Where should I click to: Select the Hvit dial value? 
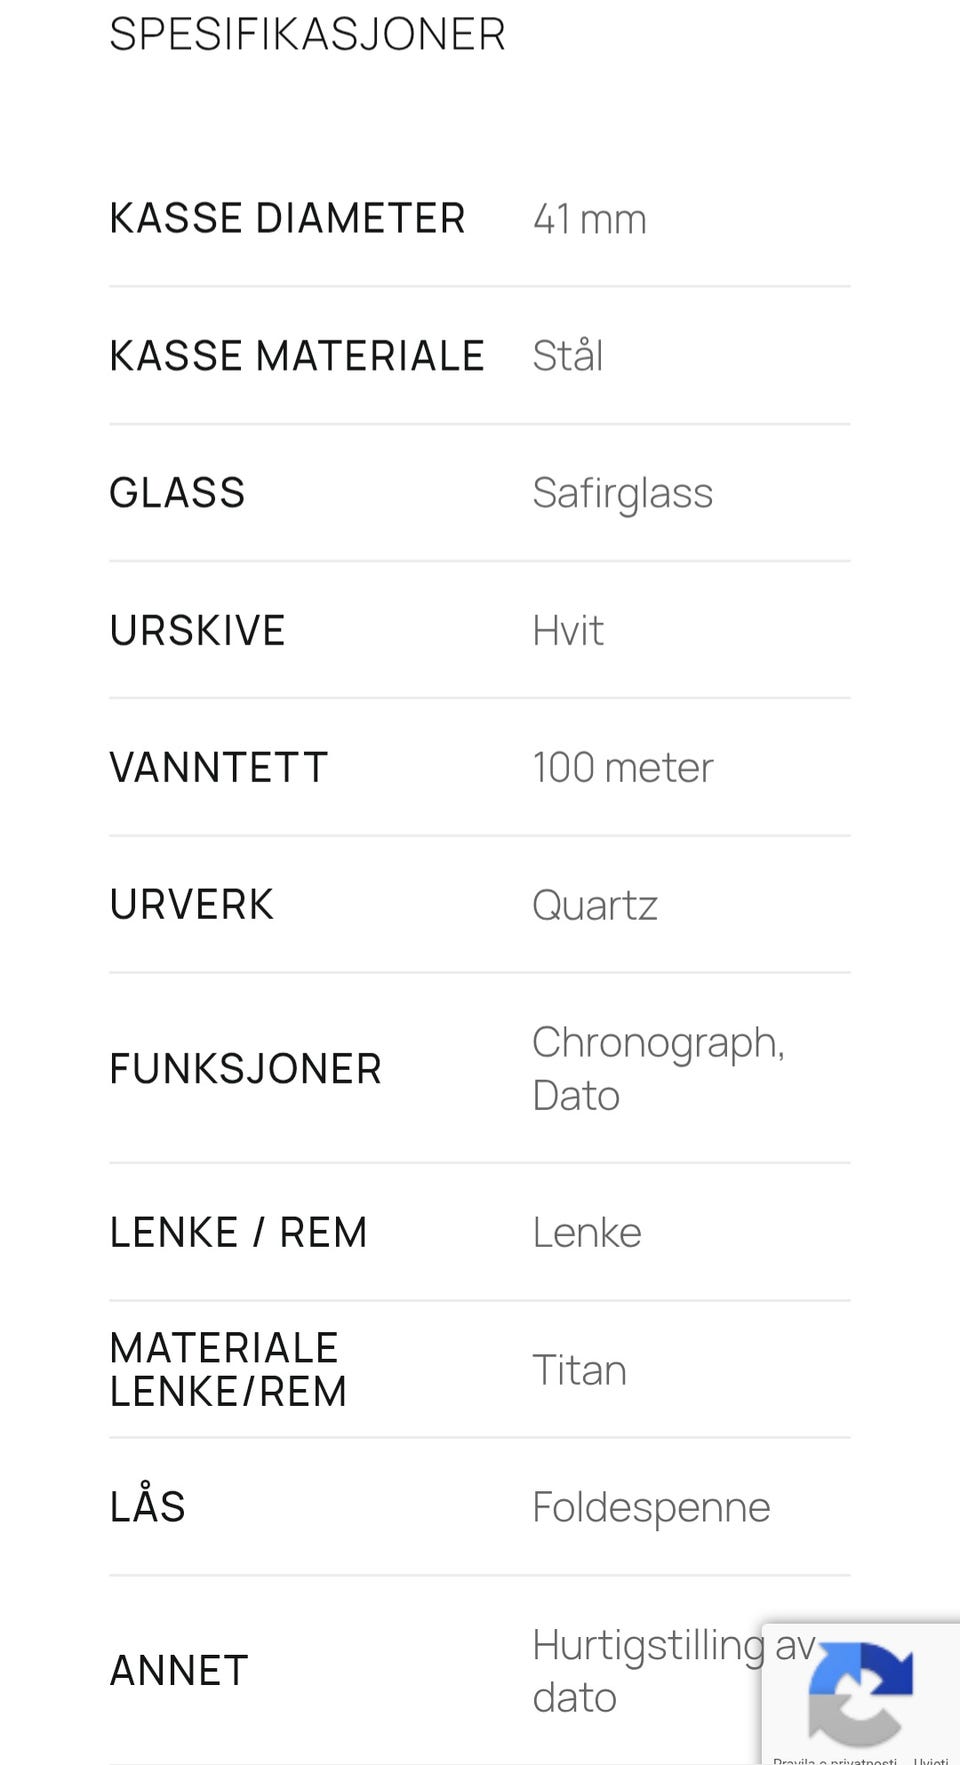pyautogui.click(x=567, y=631)
